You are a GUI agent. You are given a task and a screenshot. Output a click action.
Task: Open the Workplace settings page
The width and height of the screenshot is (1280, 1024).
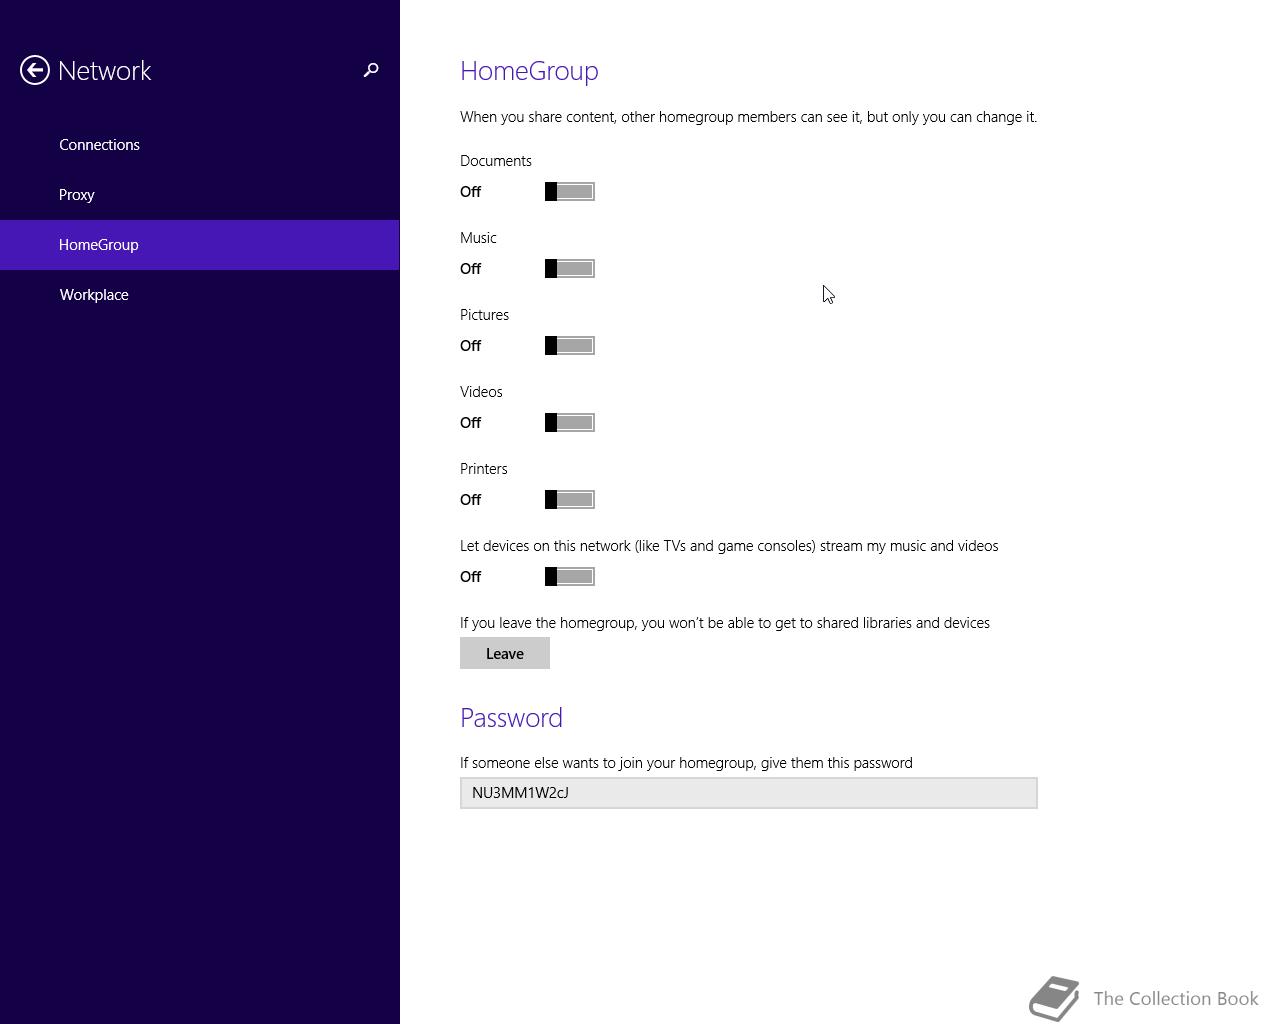199,295
